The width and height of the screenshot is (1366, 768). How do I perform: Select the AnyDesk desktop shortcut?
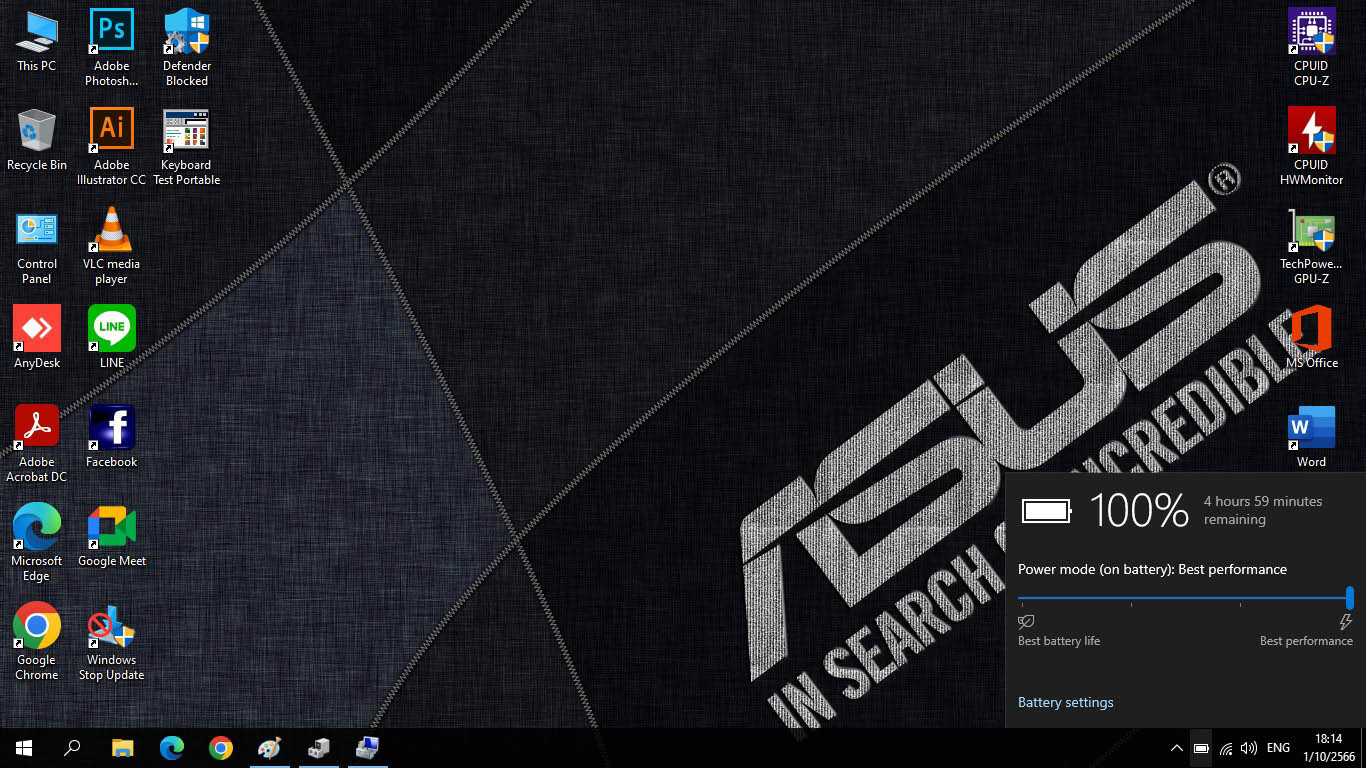(x=37, y=338)
